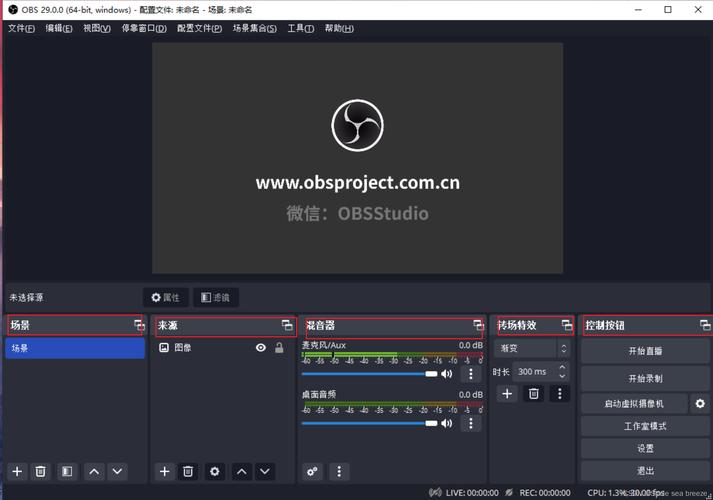
Task: Click Exit button in Controls
Action: (x=645, y=471)
